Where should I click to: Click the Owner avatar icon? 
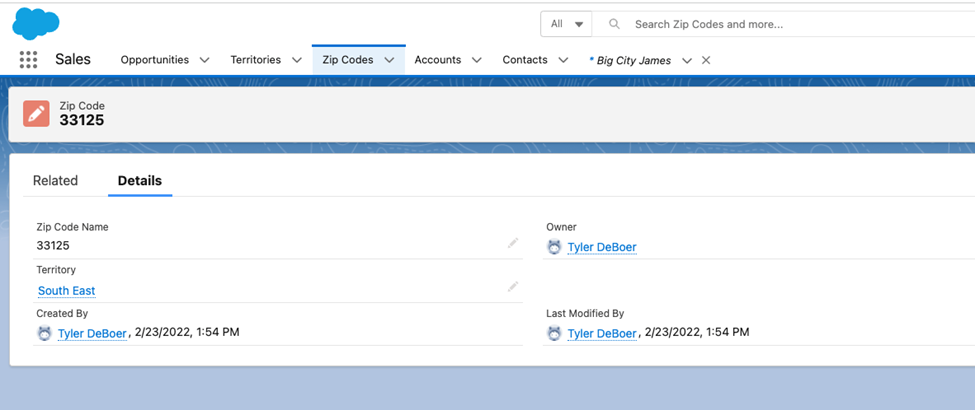[554, 247]
